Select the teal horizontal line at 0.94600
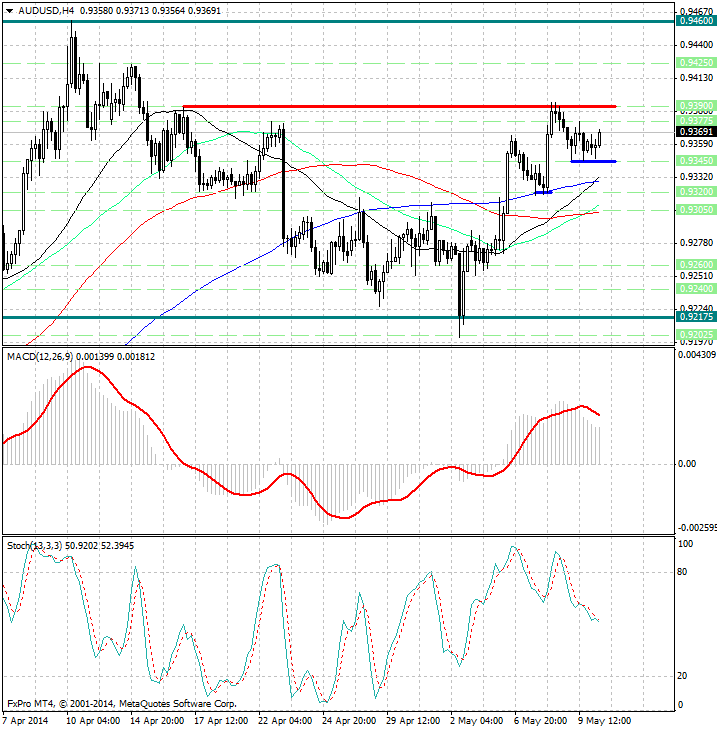This screenshot has width=717, height=729. (x=300, y=20)
